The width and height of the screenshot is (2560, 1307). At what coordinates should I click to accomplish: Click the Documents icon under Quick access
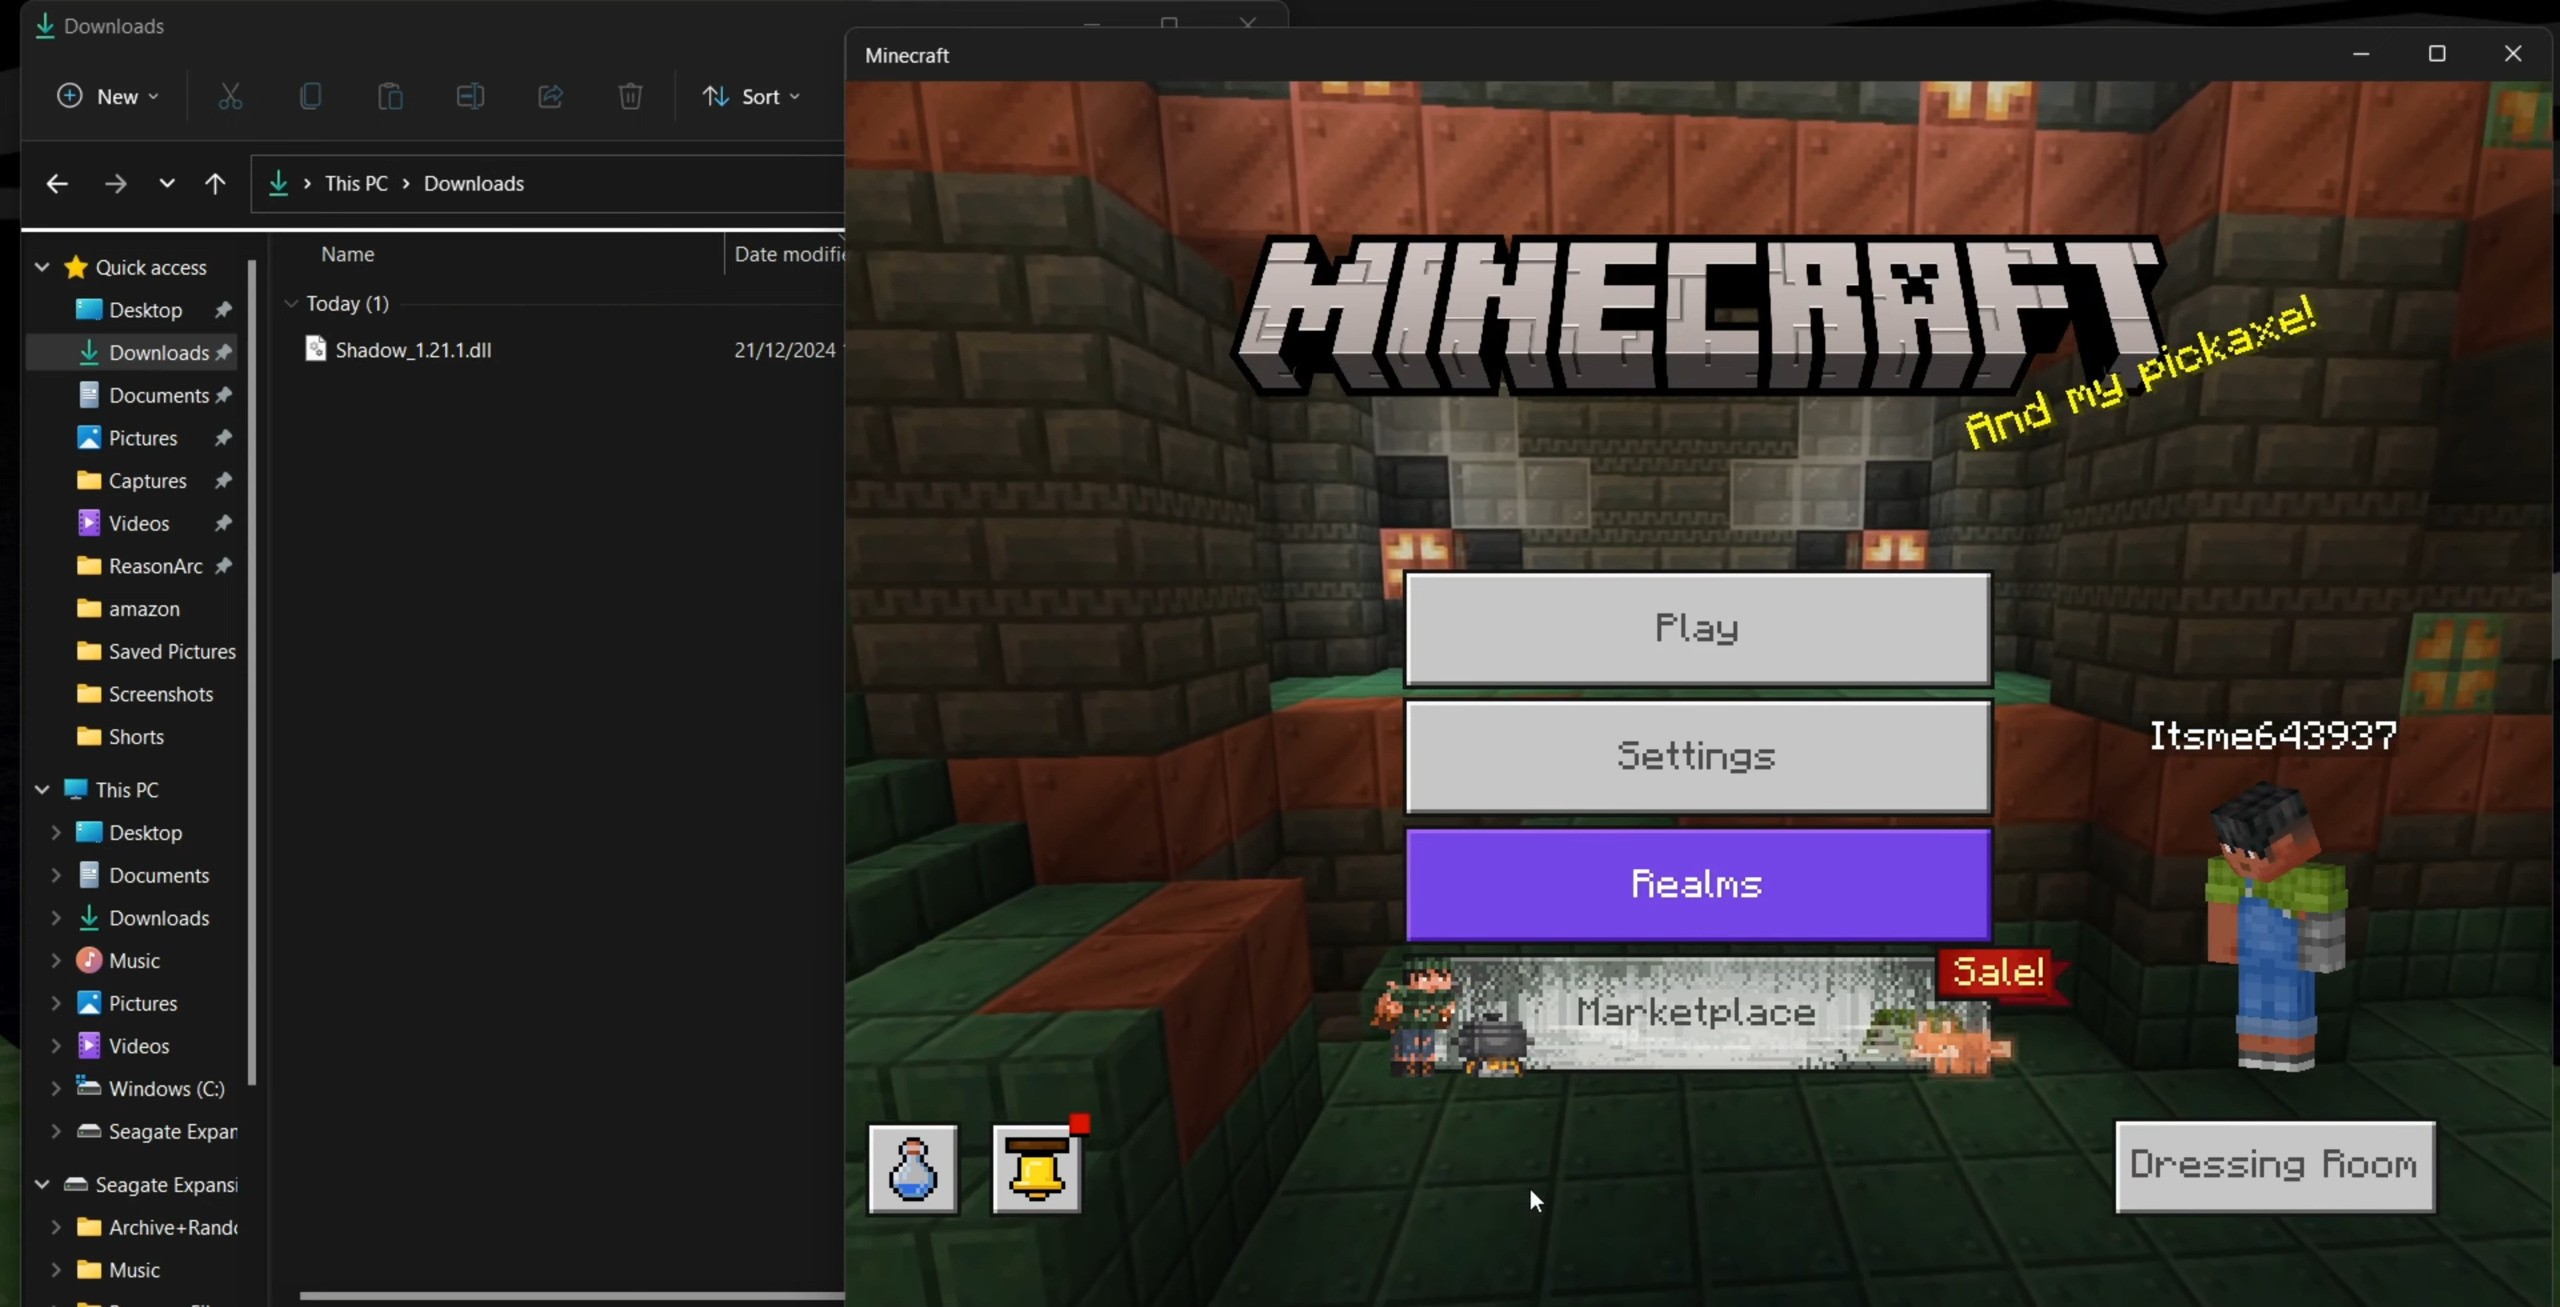tap(89, 395)
